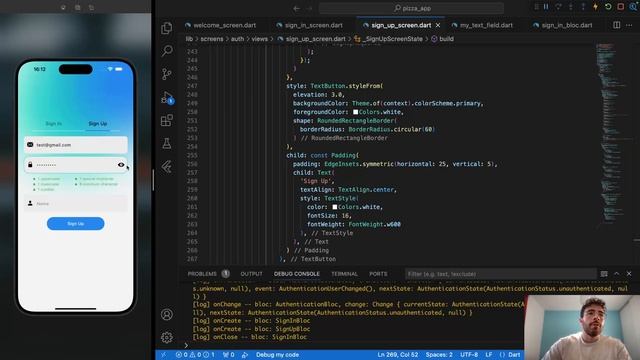Open the editor More Actions menu

pyautogui.click(x=629, y=25)
